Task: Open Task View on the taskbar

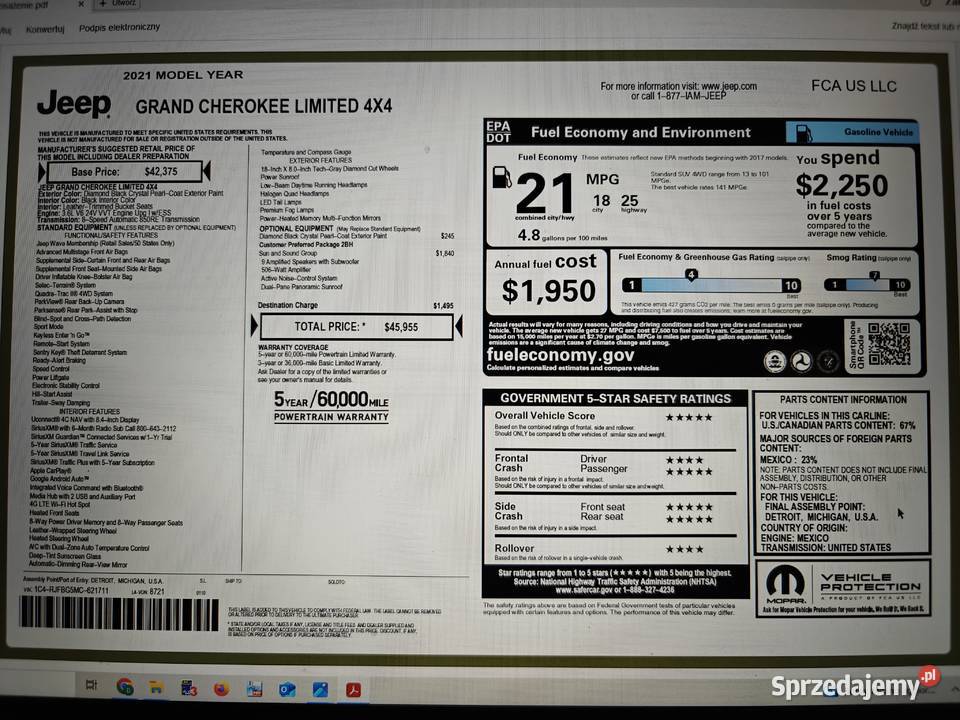Action: coord(91,685)
